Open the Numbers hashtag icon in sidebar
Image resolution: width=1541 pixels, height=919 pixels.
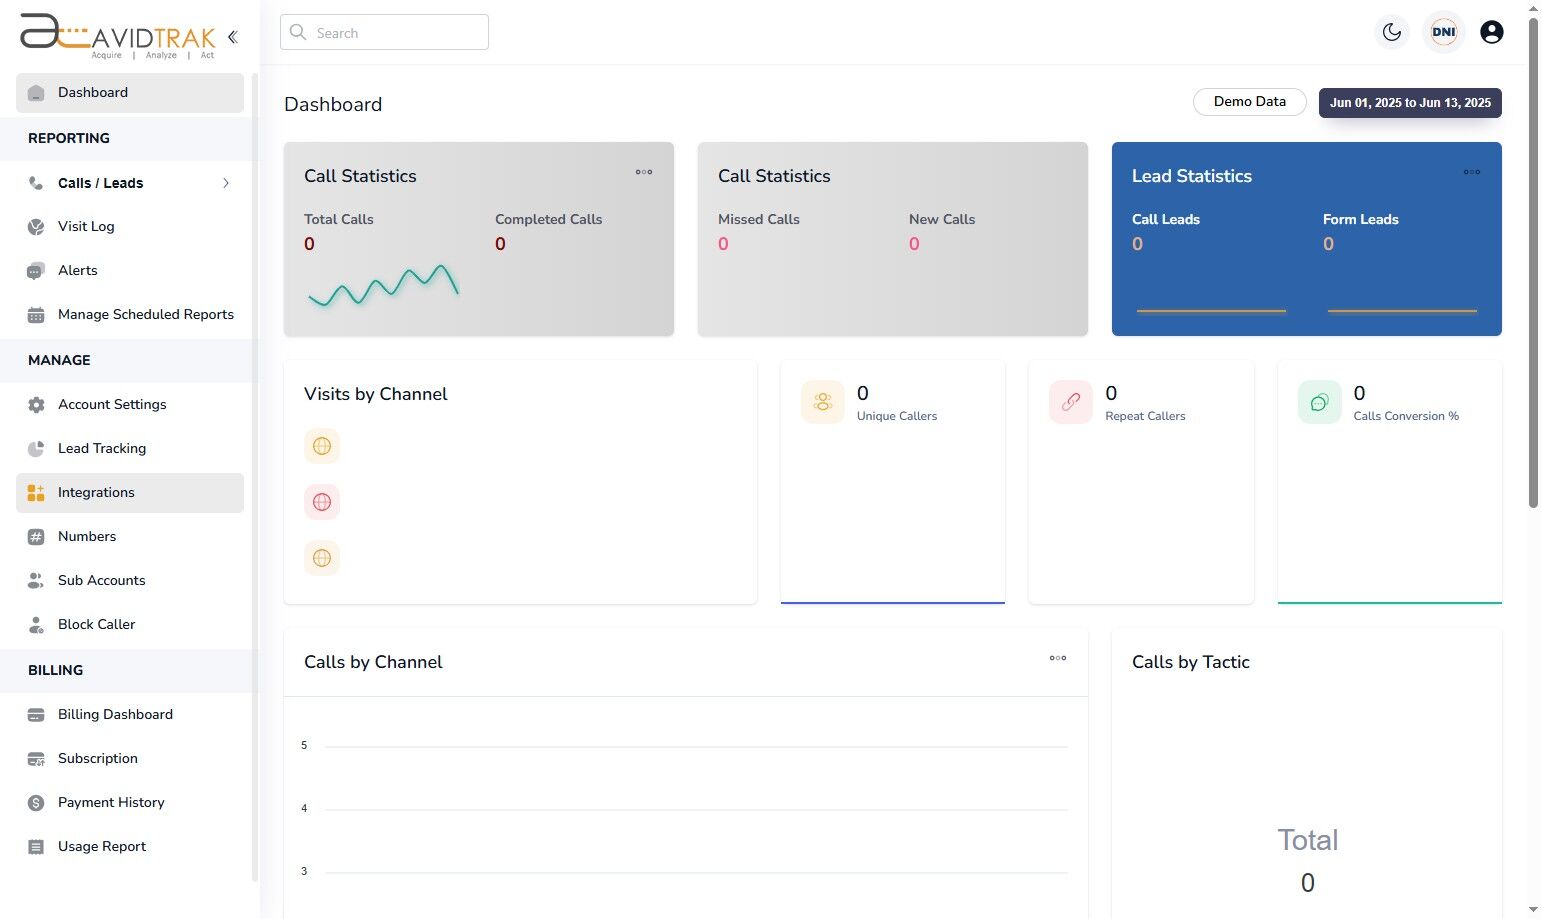(x=36, y=536)
